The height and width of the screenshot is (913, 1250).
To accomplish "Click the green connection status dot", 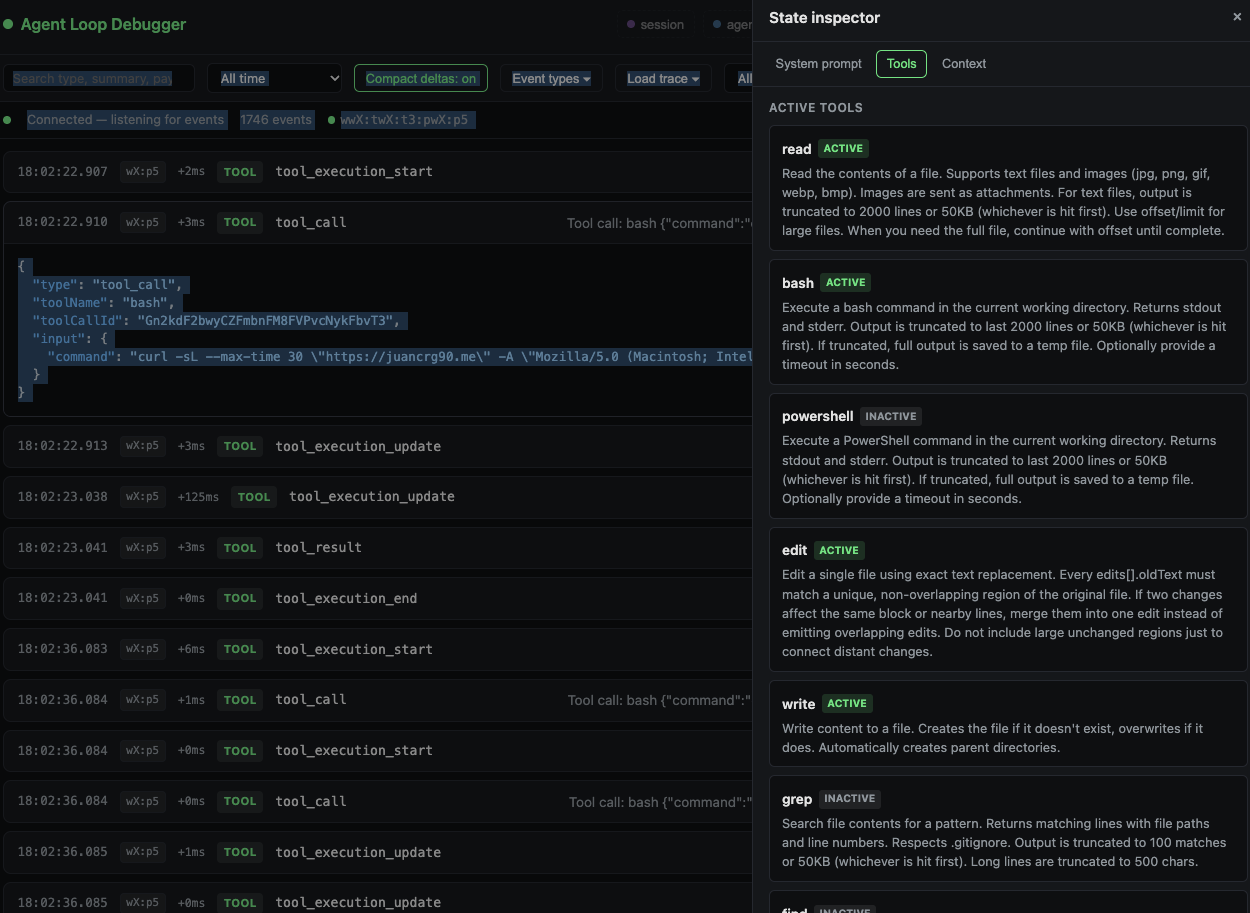I will click(x=8, y=120).
